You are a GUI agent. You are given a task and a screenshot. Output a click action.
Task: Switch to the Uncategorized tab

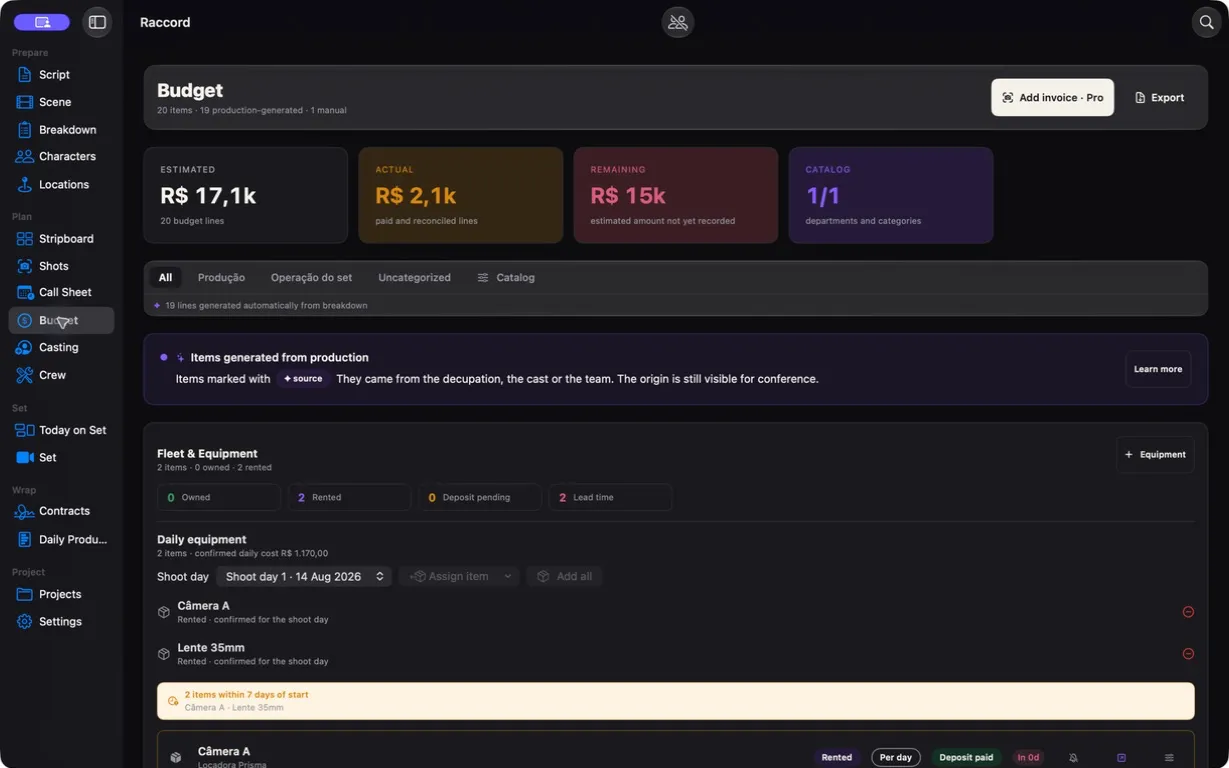coord(414,278)
